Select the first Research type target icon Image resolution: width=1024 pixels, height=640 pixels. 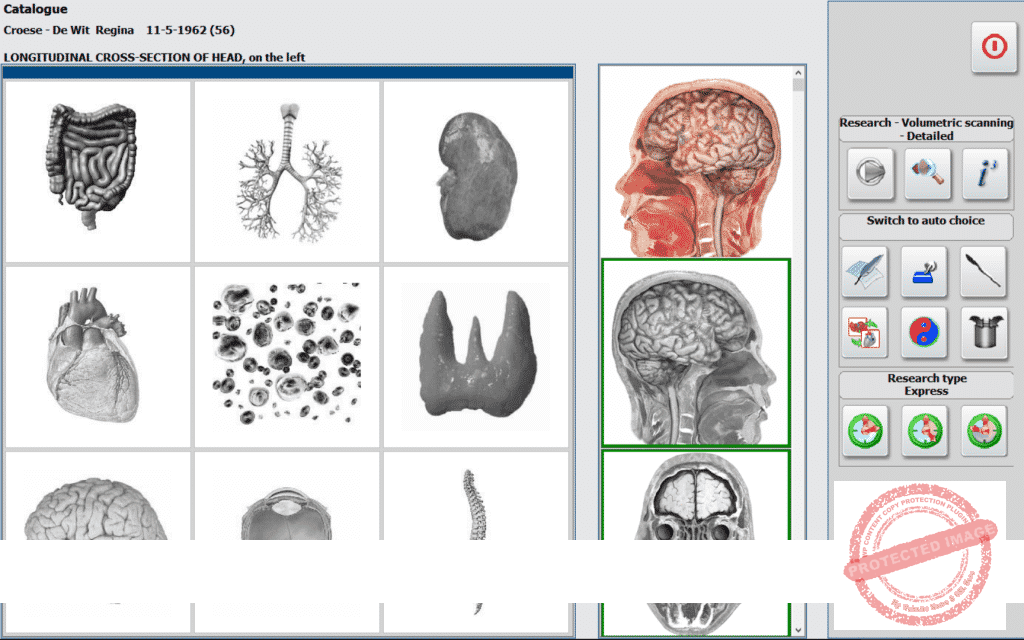pyautogui.click(x=865, y=431)
